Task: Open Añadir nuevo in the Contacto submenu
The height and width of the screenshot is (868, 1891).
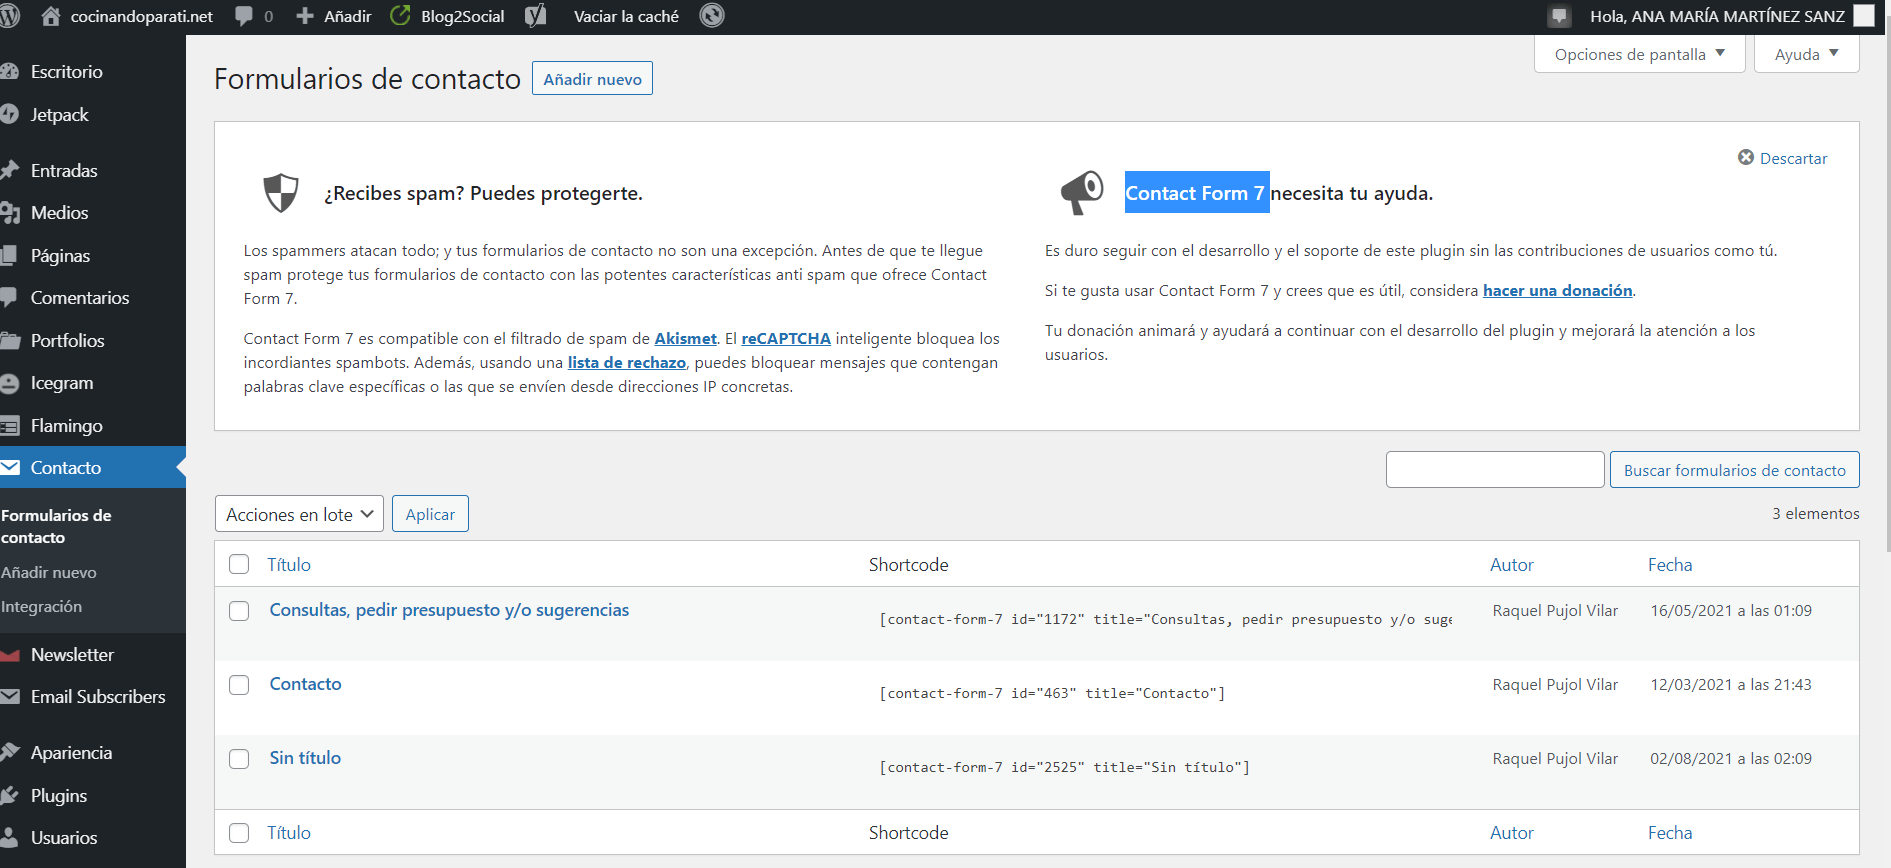Action: [49, 572]
